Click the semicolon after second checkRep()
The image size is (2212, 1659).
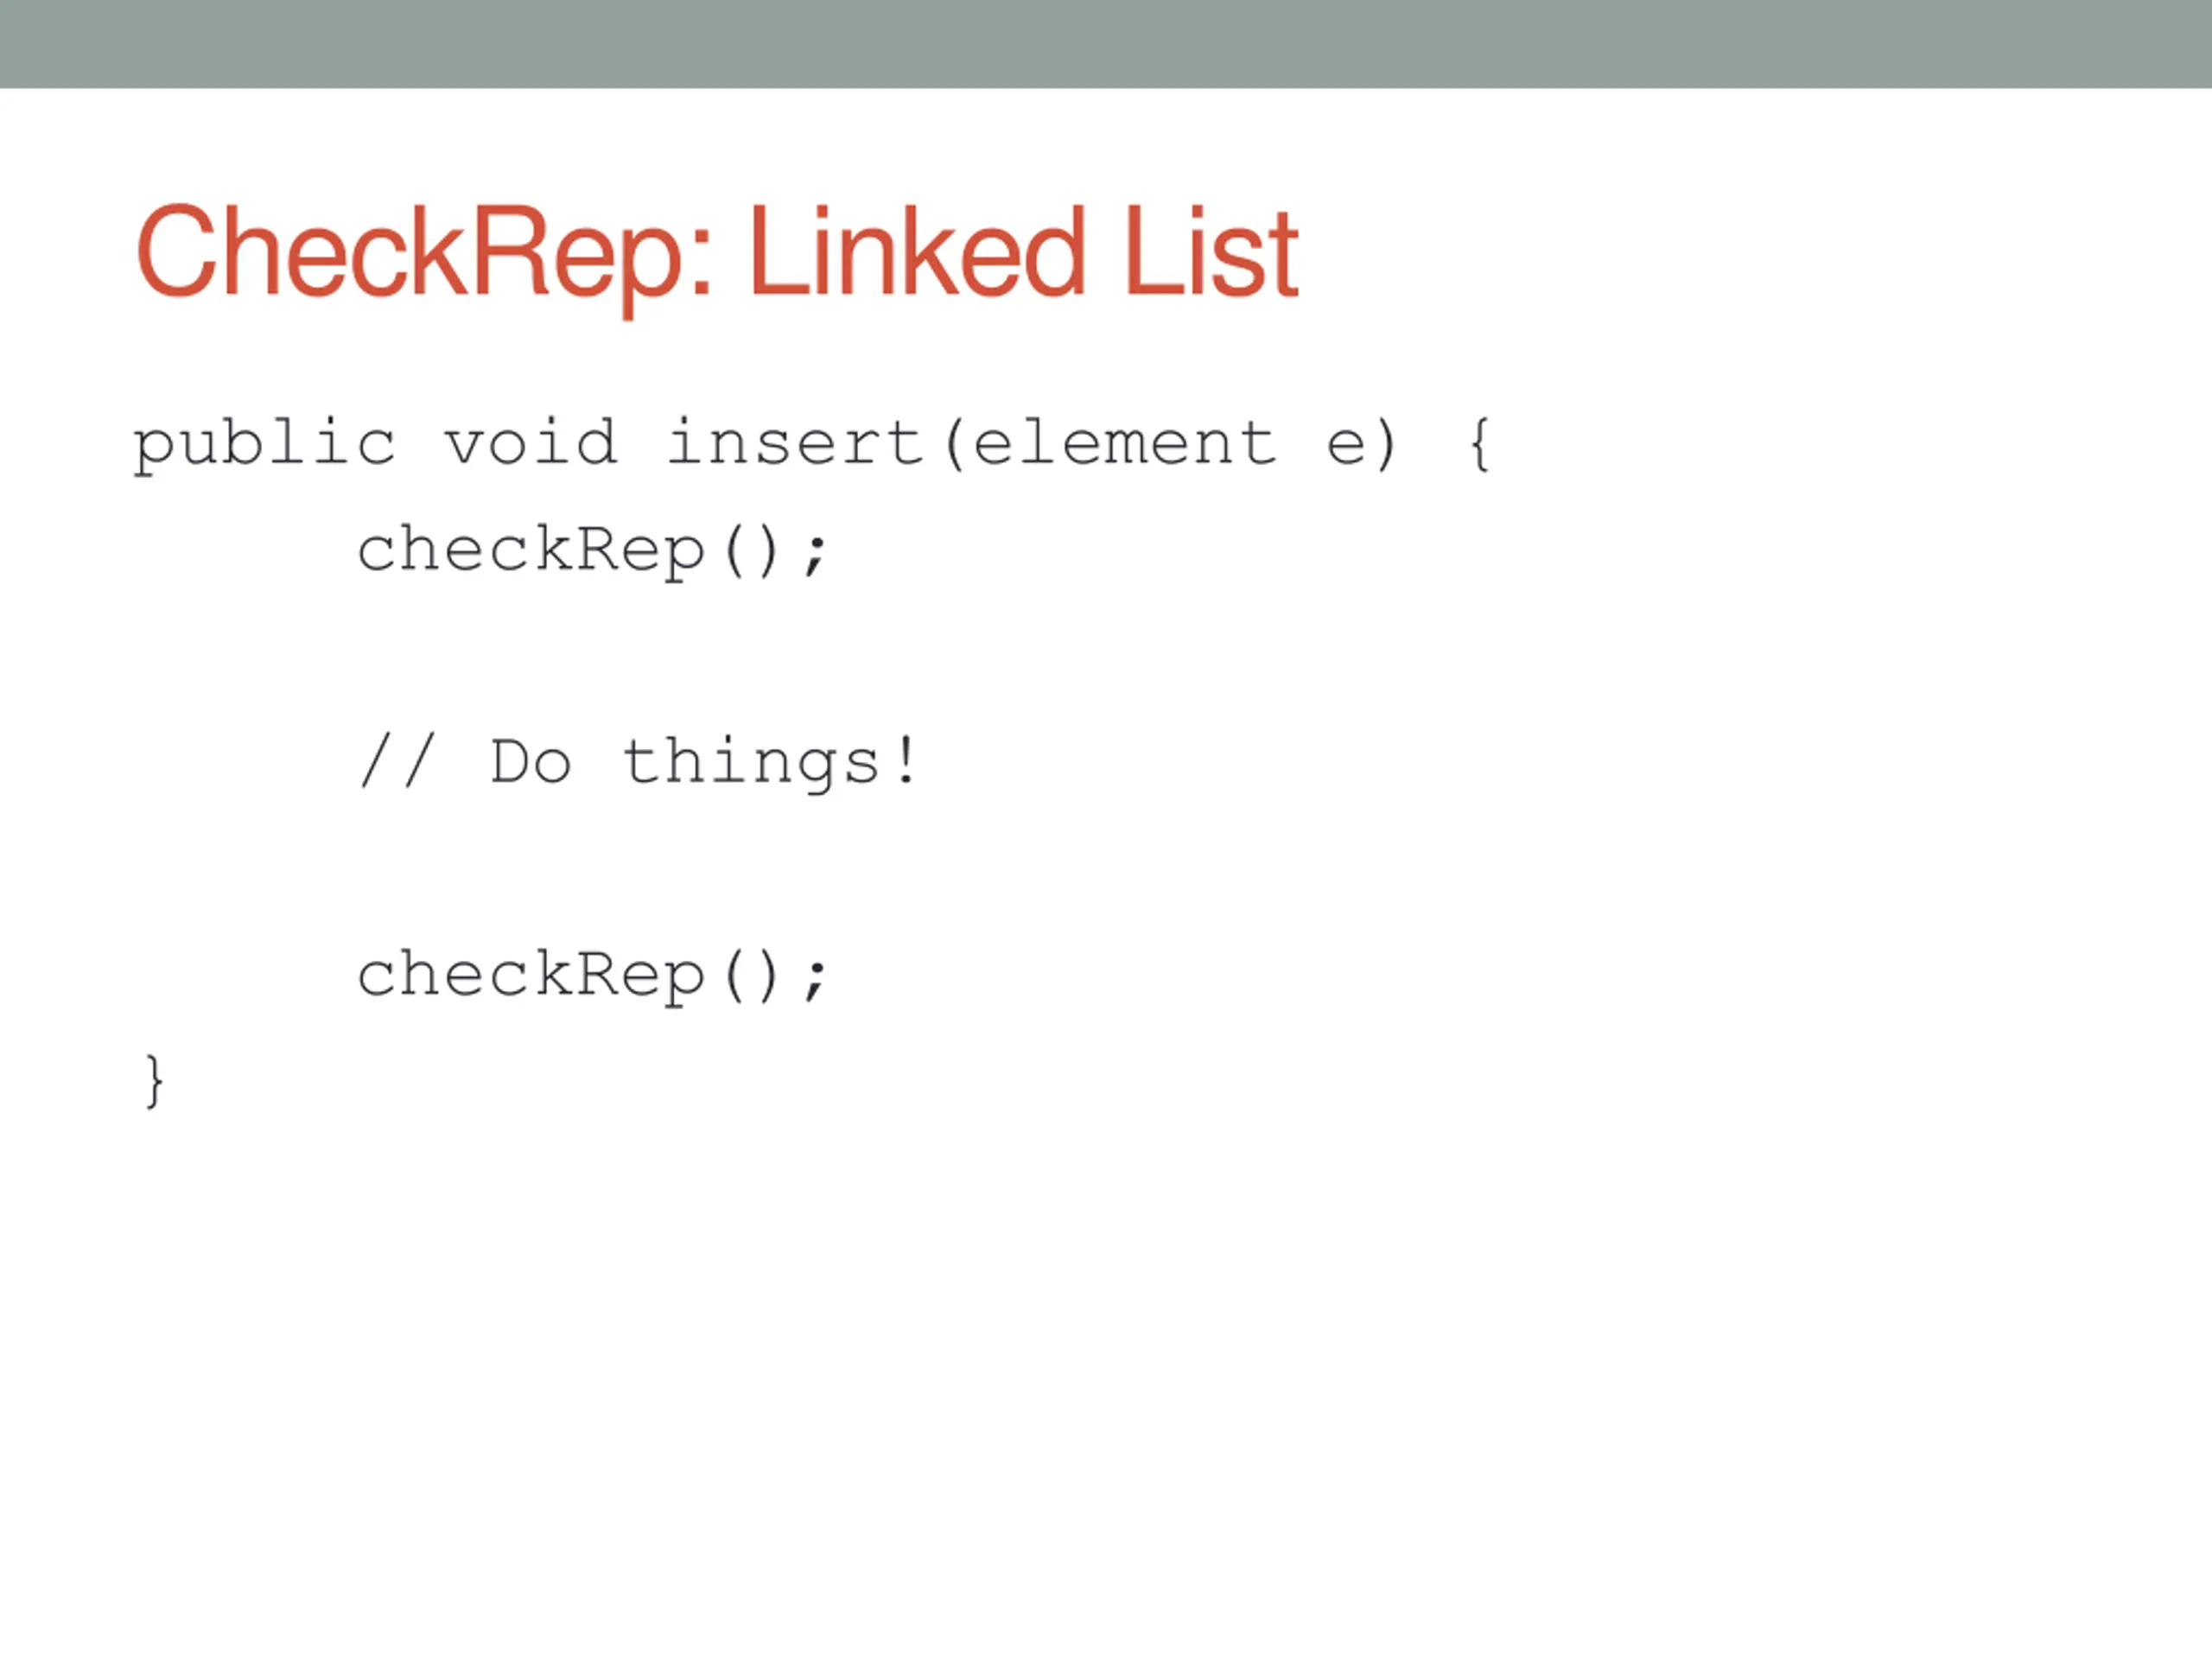(816, 981)
